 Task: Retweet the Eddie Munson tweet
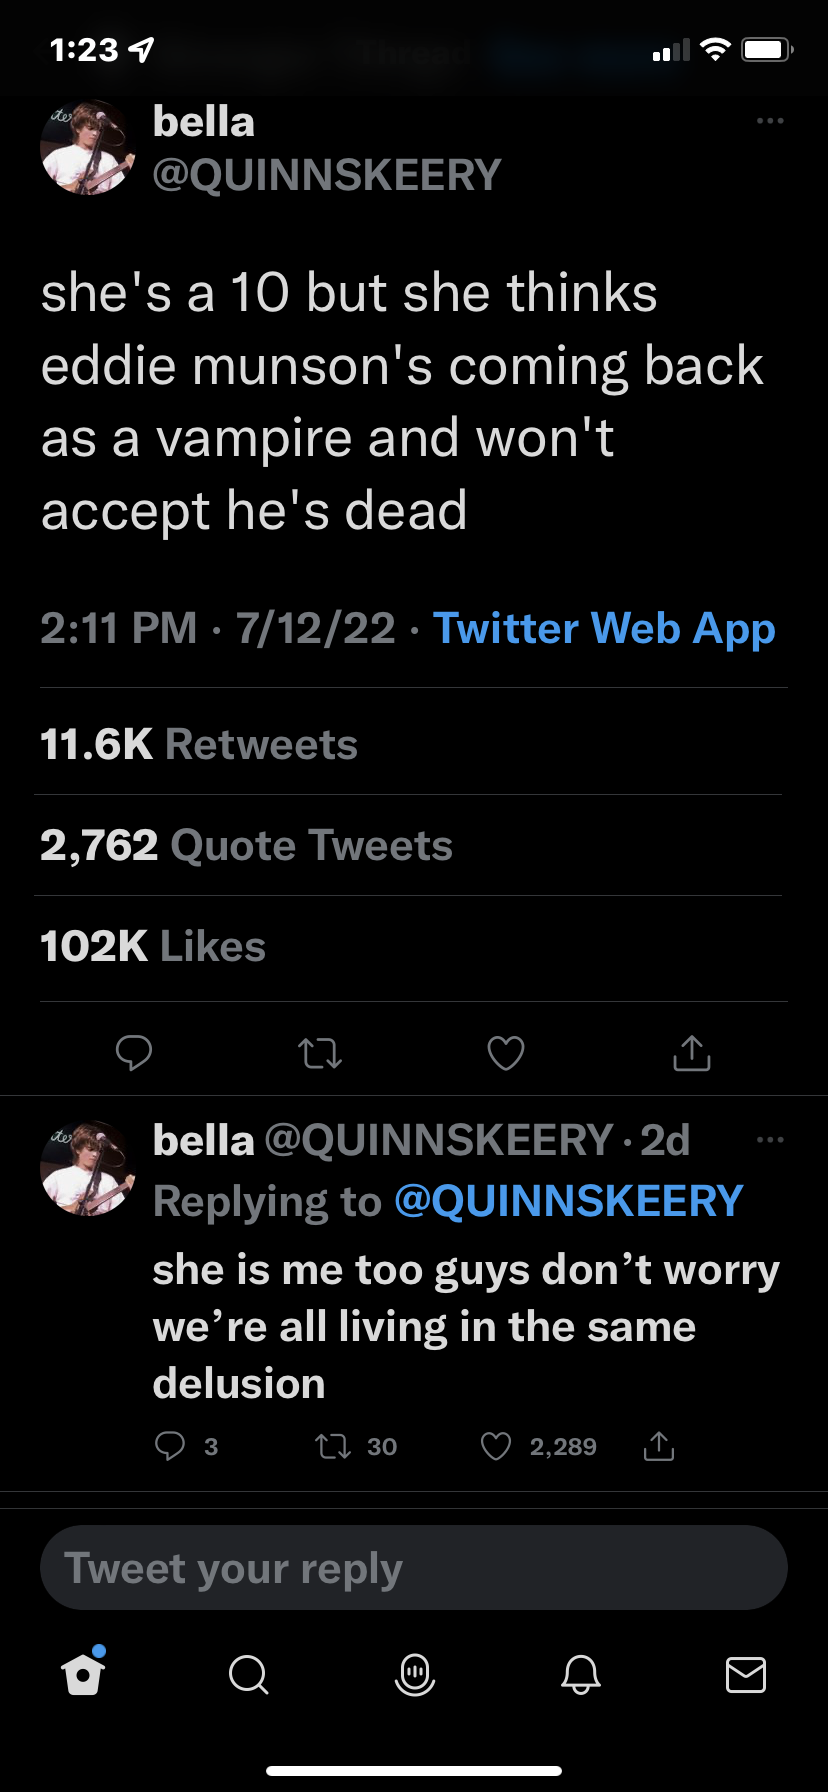click(x=320, y=1052)
